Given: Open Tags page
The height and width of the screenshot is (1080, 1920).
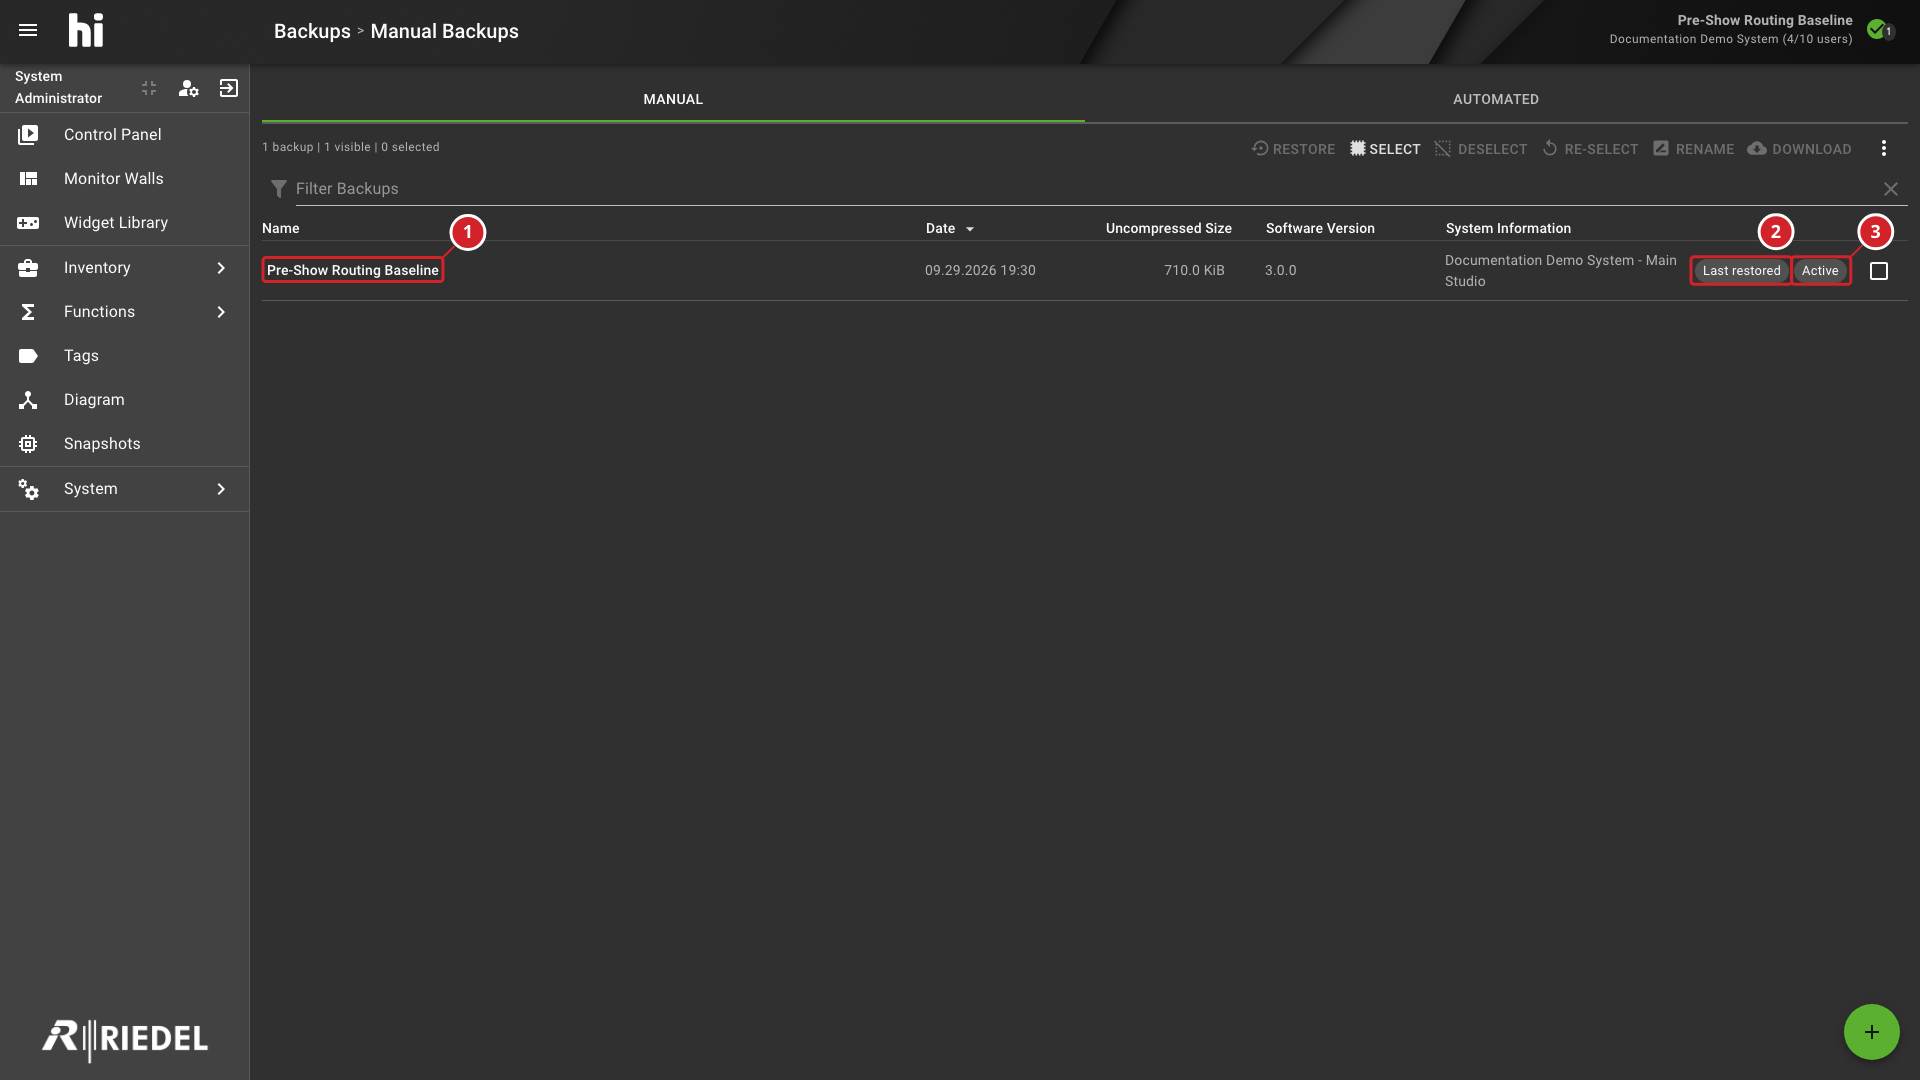Looking at the screenshot, I should pos(125,355).
